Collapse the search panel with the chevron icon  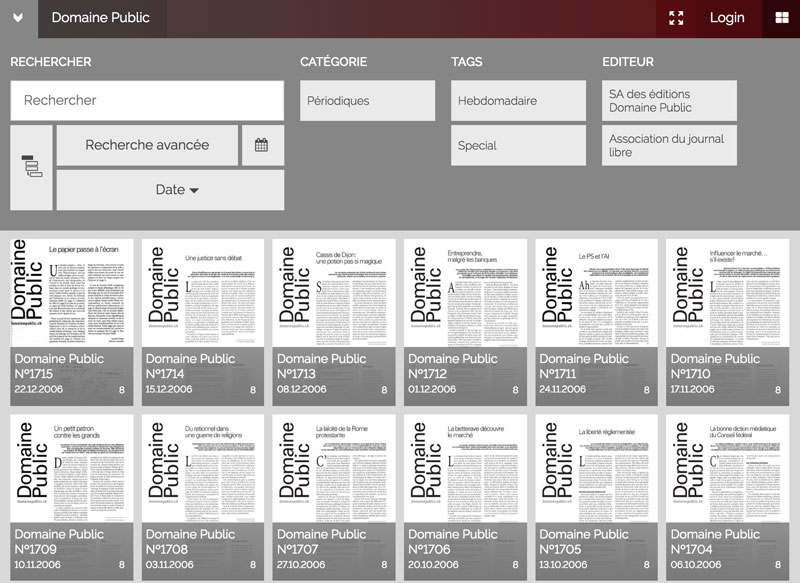point(18,18)
